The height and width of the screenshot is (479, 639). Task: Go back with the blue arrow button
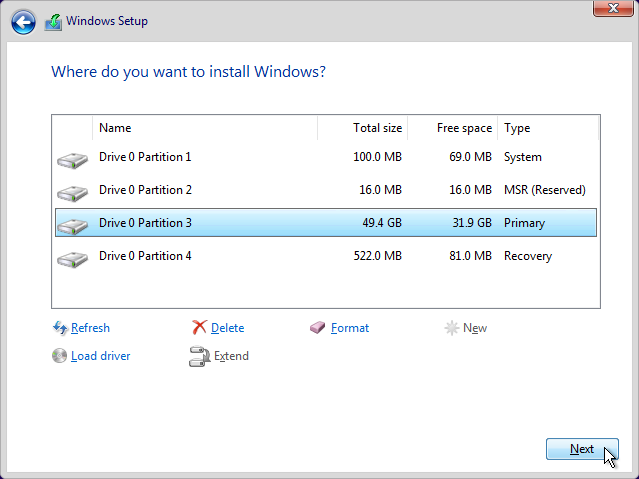(x=23, y=22)
